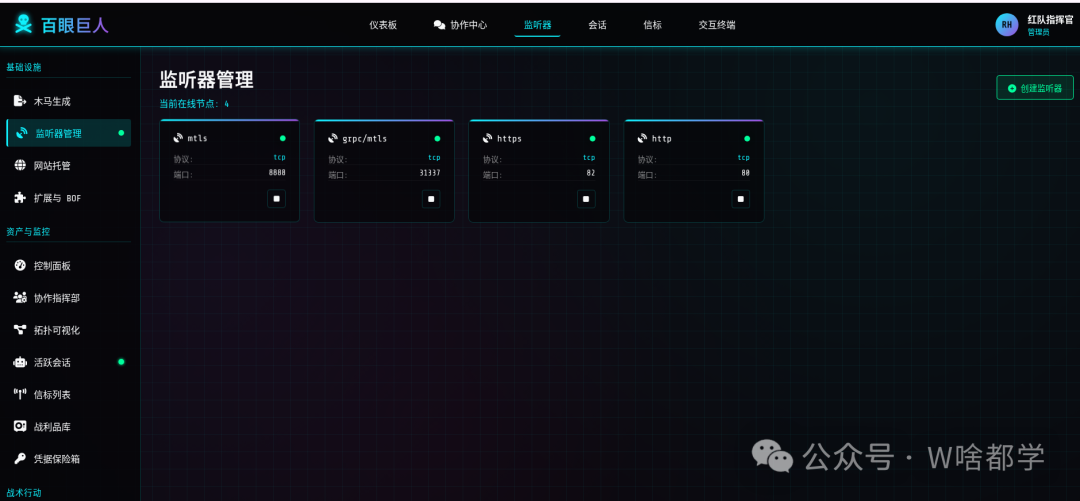The width and height of the screenshot is (1080, 501).
Task: Click the 百眼巨人 brand title
Action: coord(74,25)
